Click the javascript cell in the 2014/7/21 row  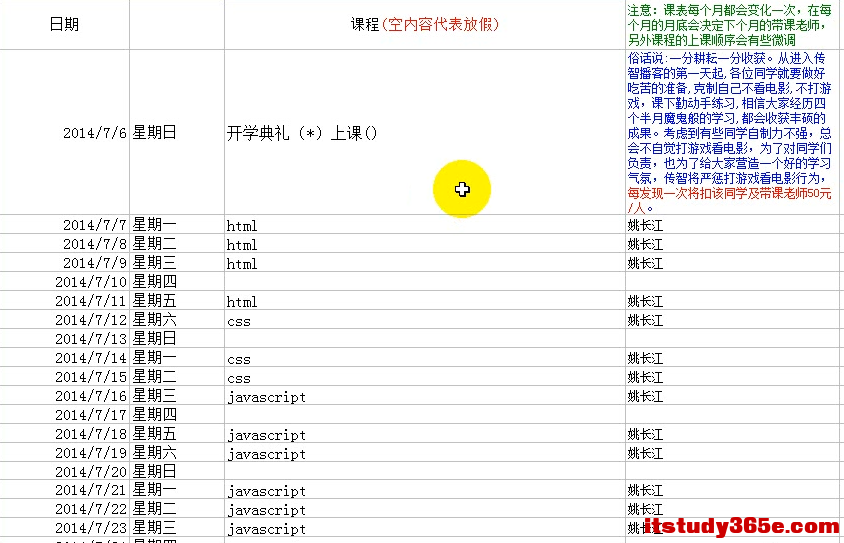(424, 491)
